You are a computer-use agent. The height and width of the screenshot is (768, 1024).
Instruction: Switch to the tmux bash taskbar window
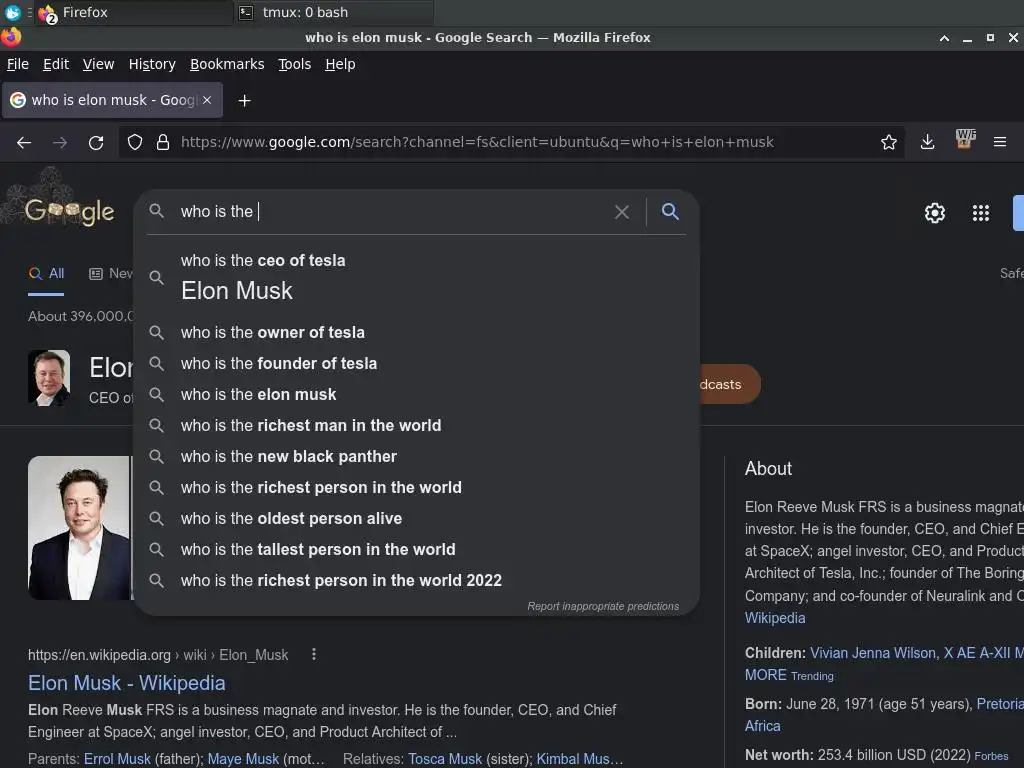pos(333,12)
